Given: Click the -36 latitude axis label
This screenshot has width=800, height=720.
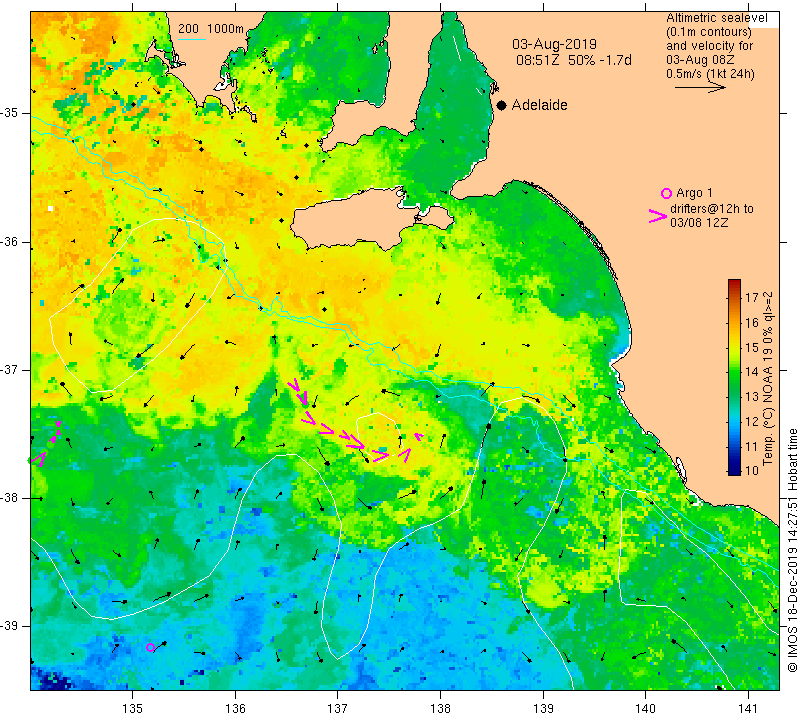Looking at the screenshot, I should (x=11, y=241).
